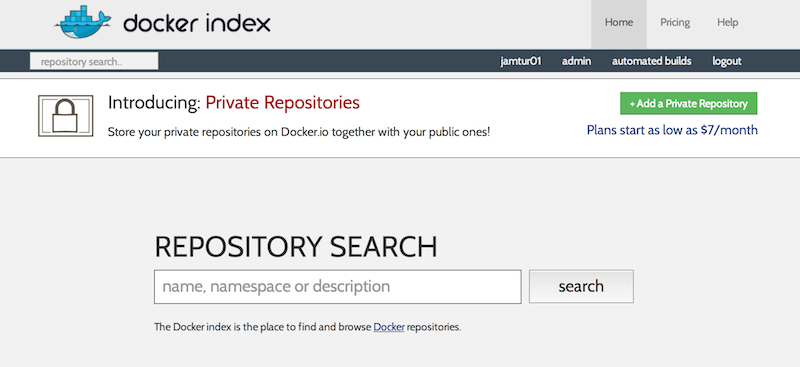Open the jamtur01 user profile link
Screen dimensions: 800x367
[x=520, y=61]
